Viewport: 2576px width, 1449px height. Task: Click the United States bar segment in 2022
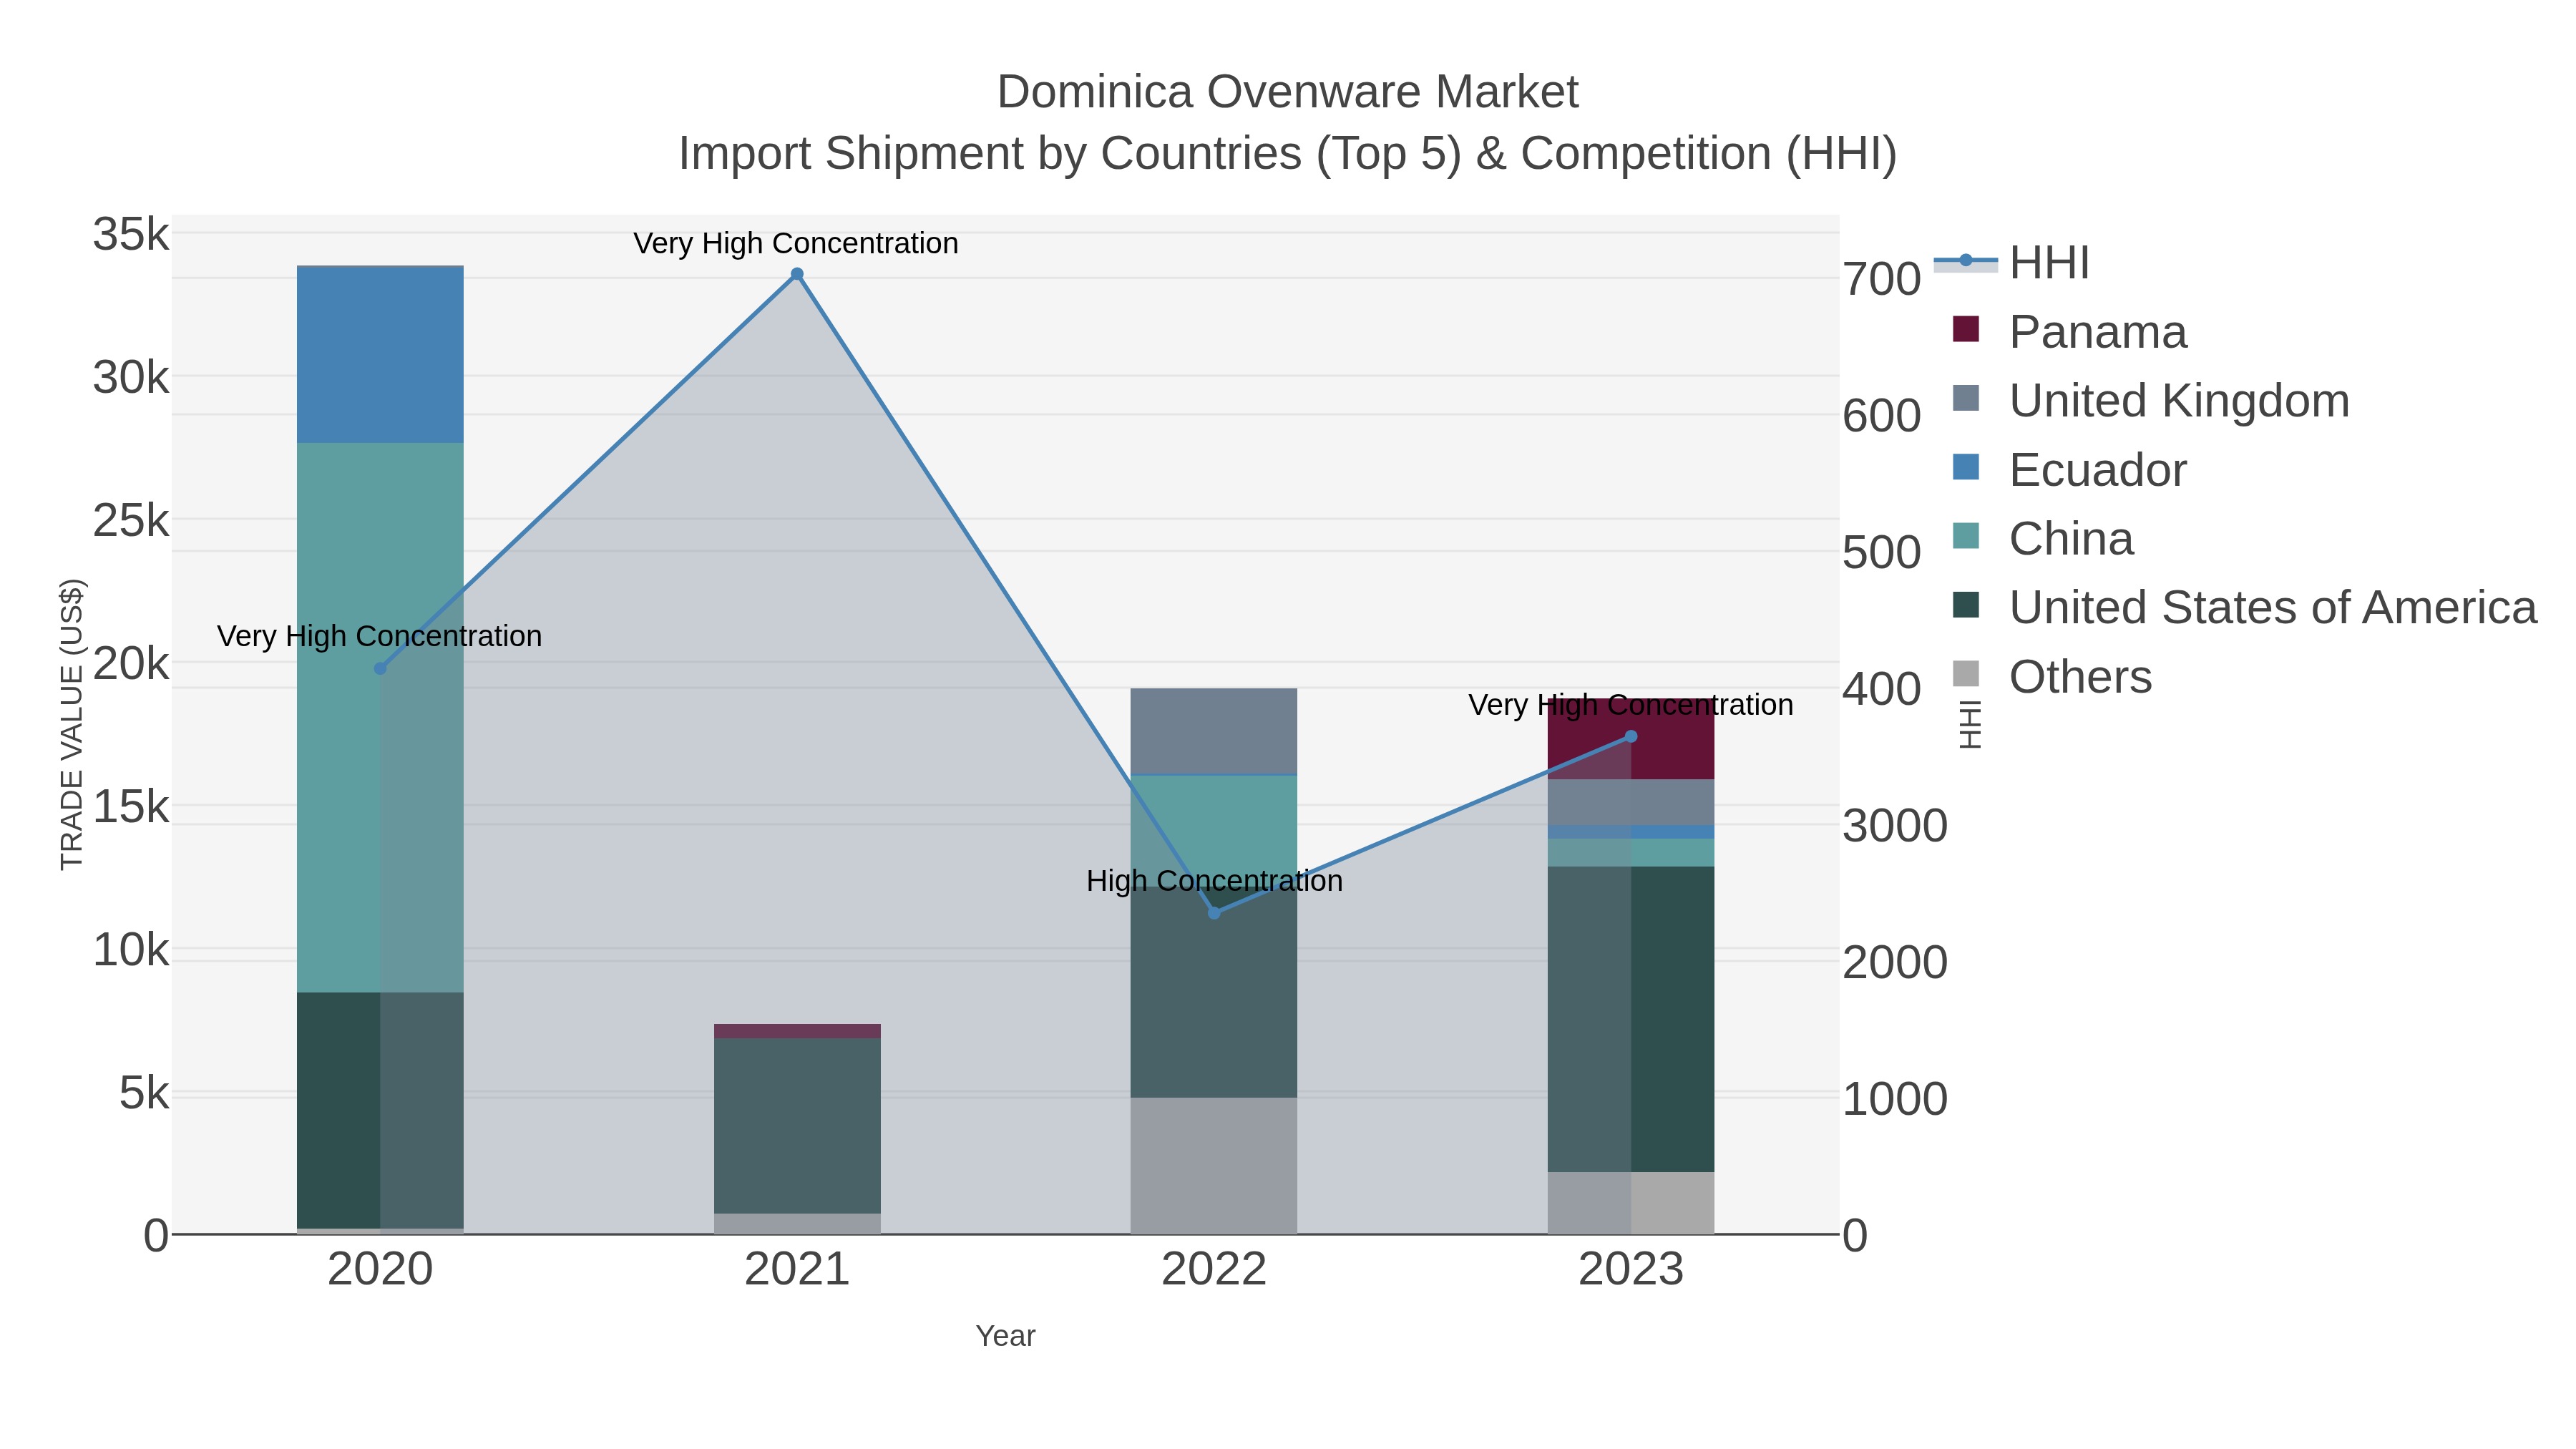1214,992
